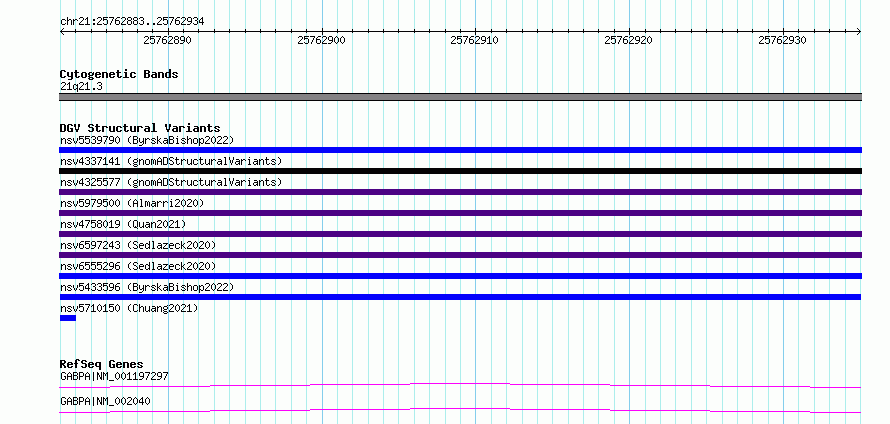The height and width of the screenshot is (424, 890).
Task: Click the GABPA|NM_001197297 gene label
Action: pos(114,376)
